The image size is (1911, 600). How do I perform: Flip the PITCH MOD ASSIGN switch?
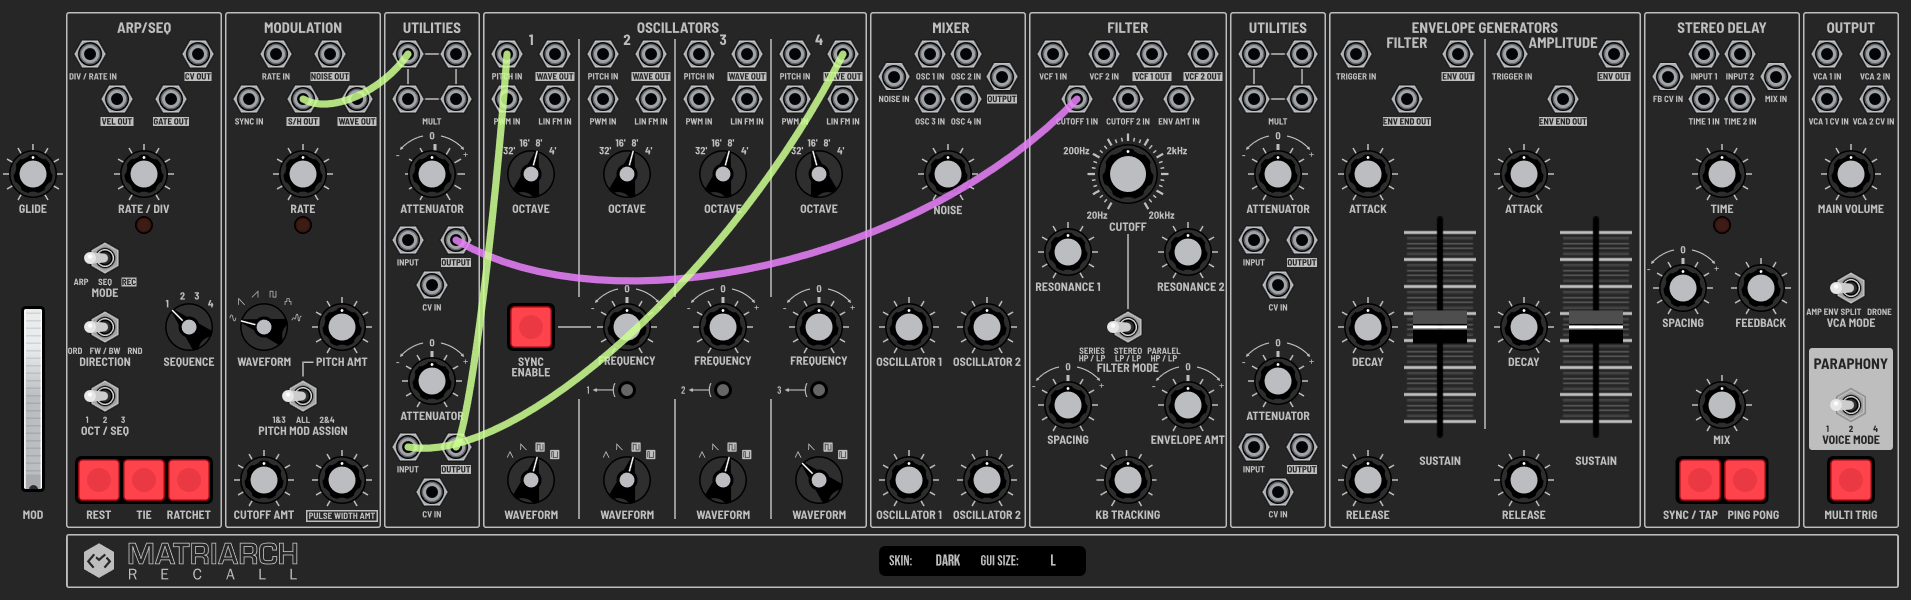[300, 396]
